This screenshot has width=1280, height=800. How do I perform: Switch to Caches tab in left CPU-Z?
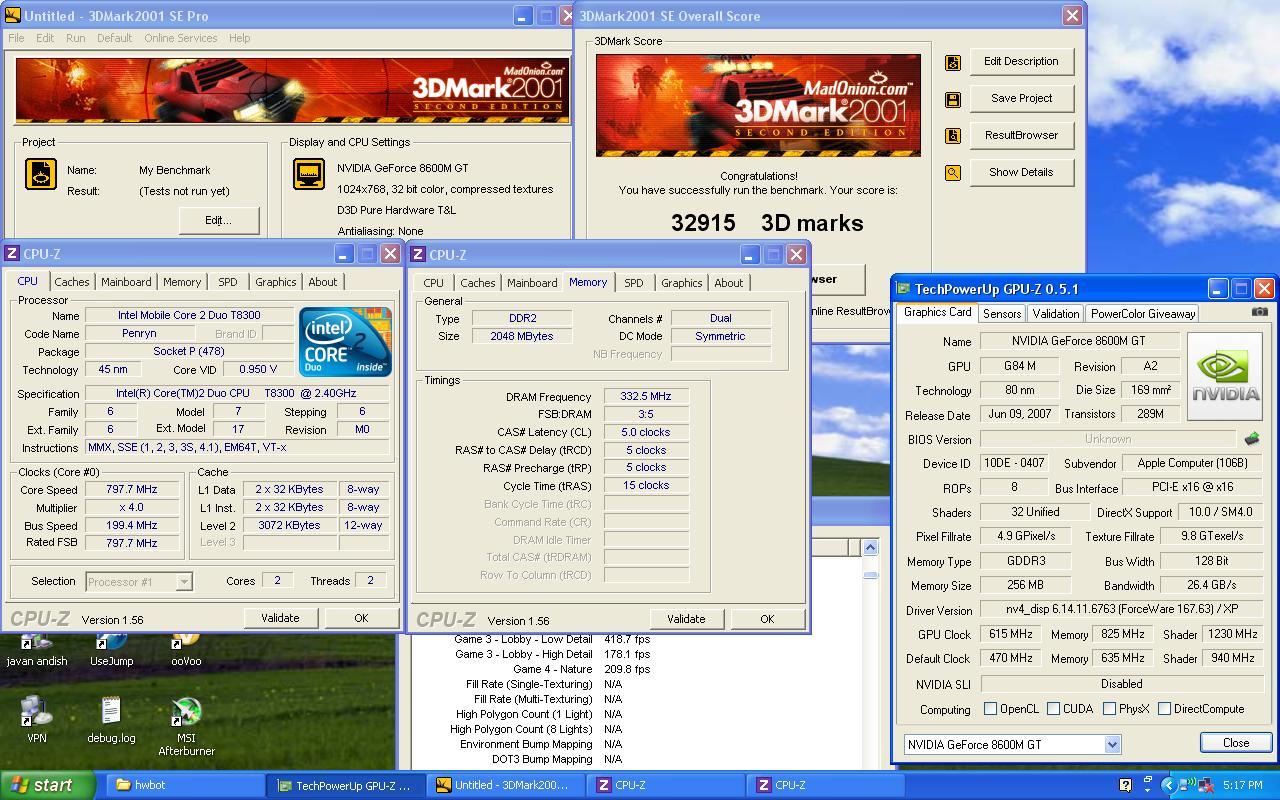[72, 282]
